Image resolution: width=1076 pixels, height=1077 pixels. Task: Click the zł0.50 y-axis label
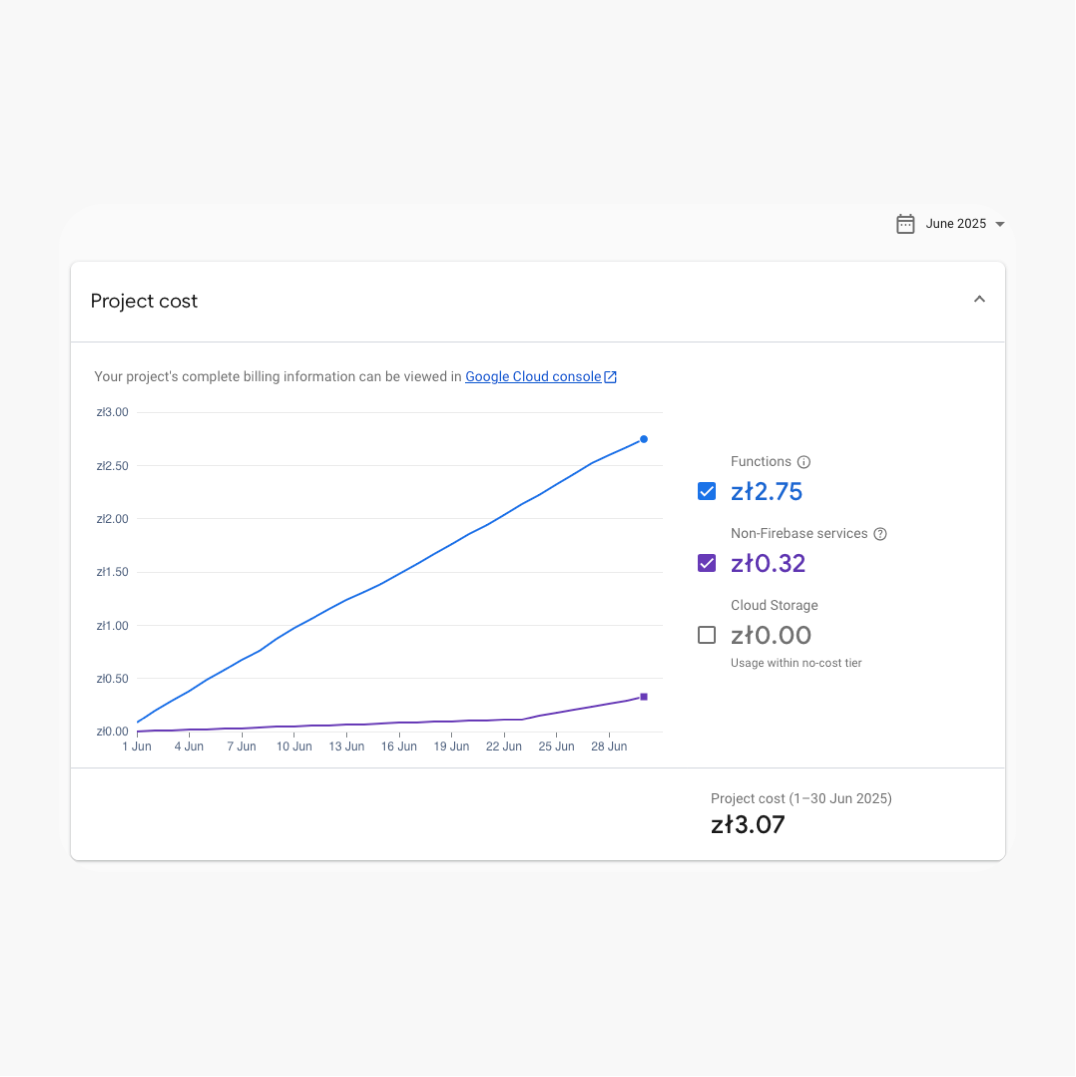pos(113,679)
